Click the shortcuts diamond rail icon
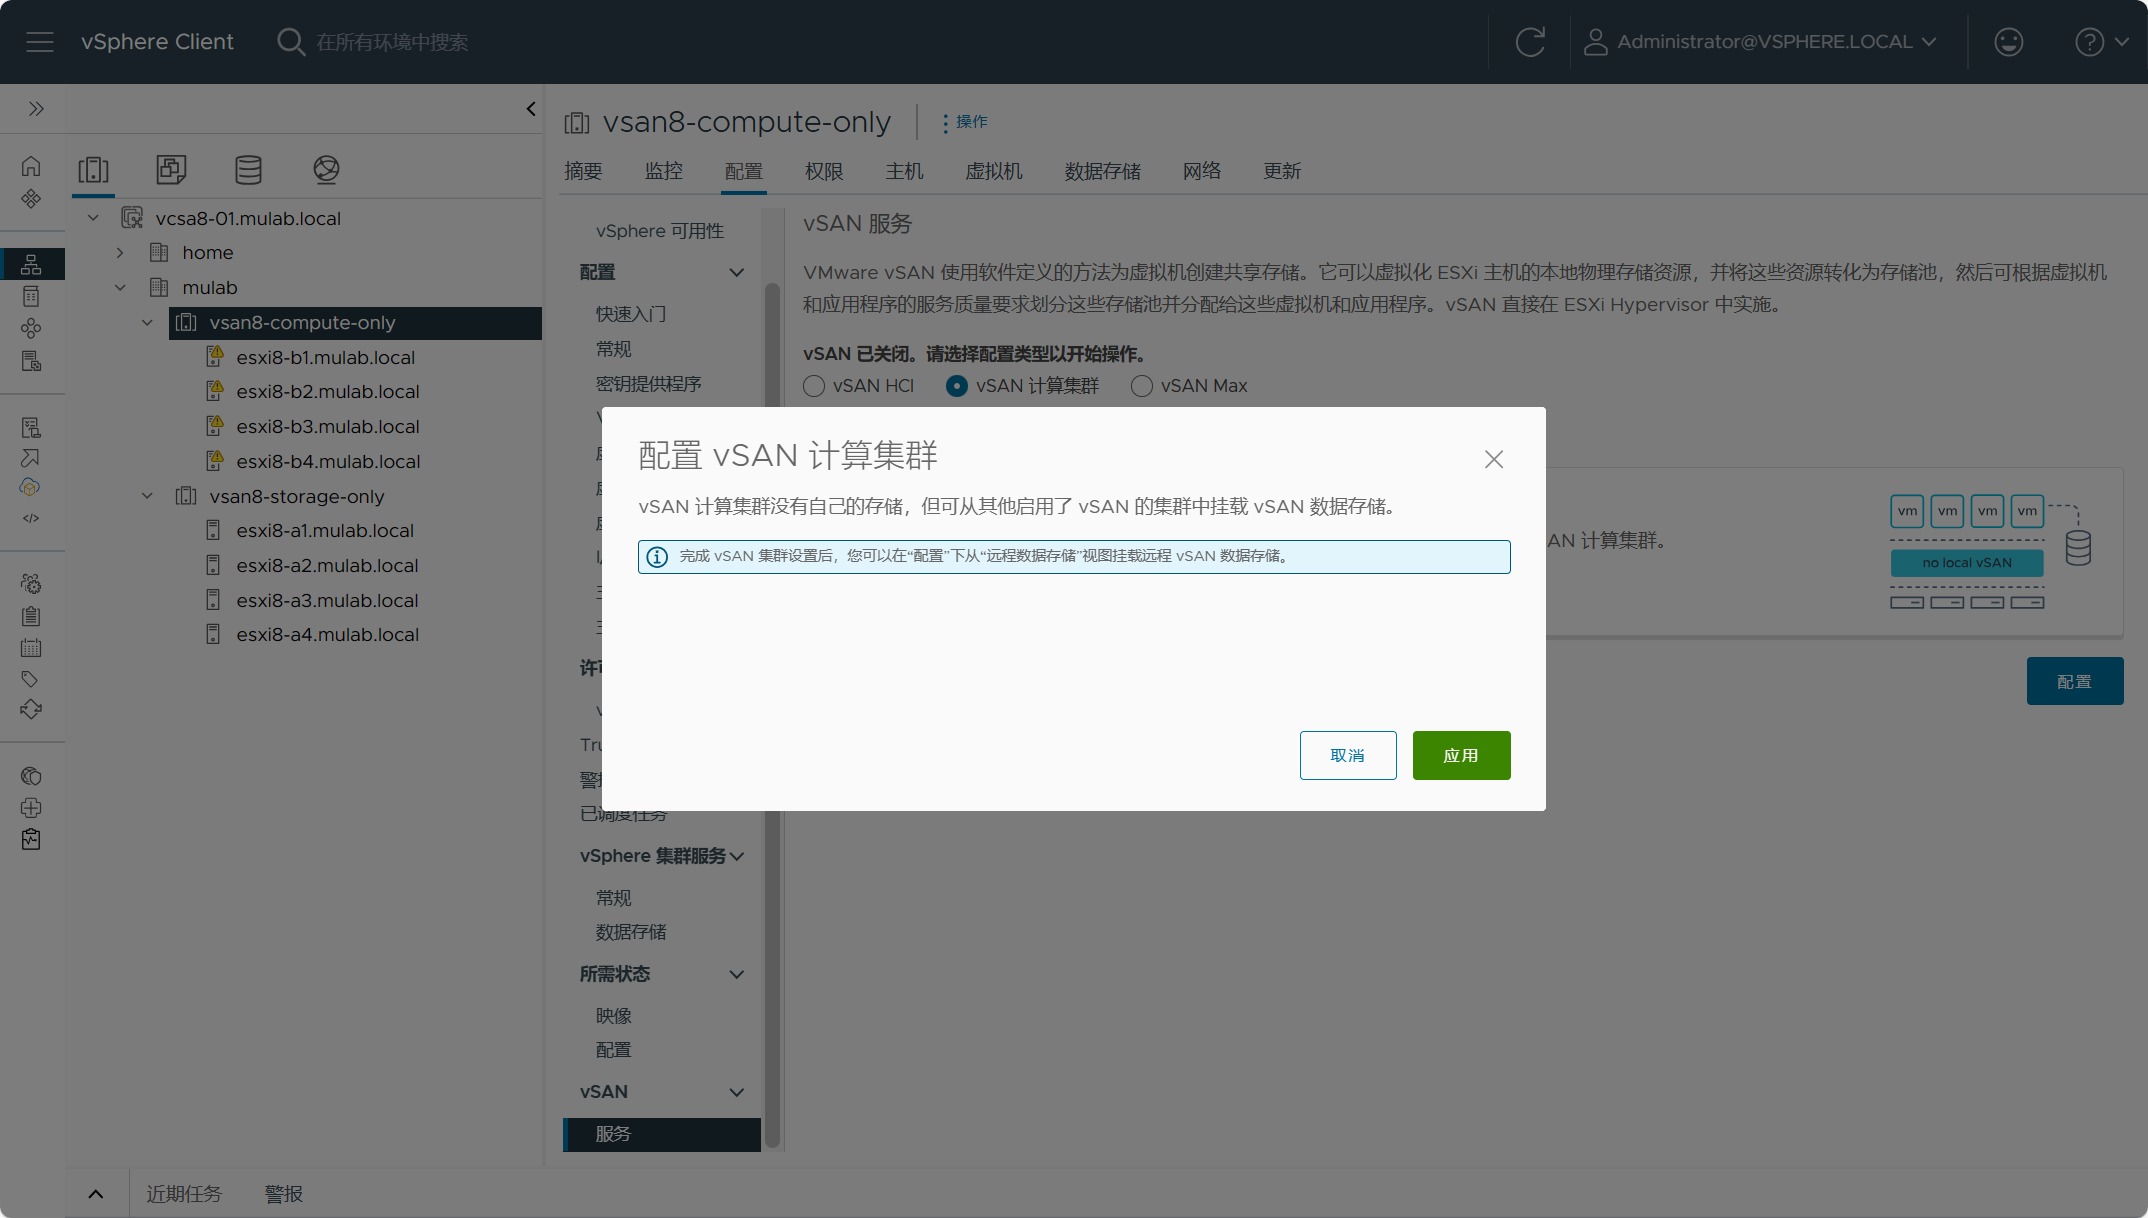This screenshot has width=2148, height=1218. point(31,198)
